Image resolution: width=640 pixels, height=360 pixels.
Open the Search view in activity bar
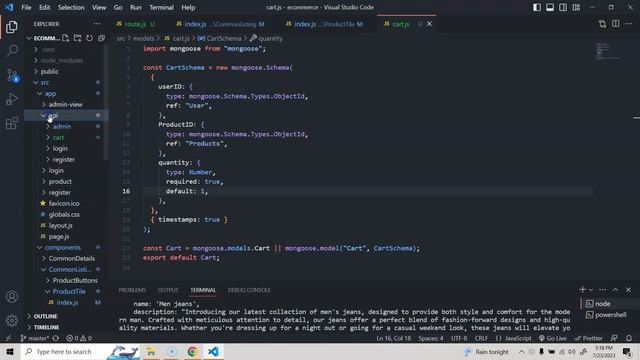click(12, 51)
